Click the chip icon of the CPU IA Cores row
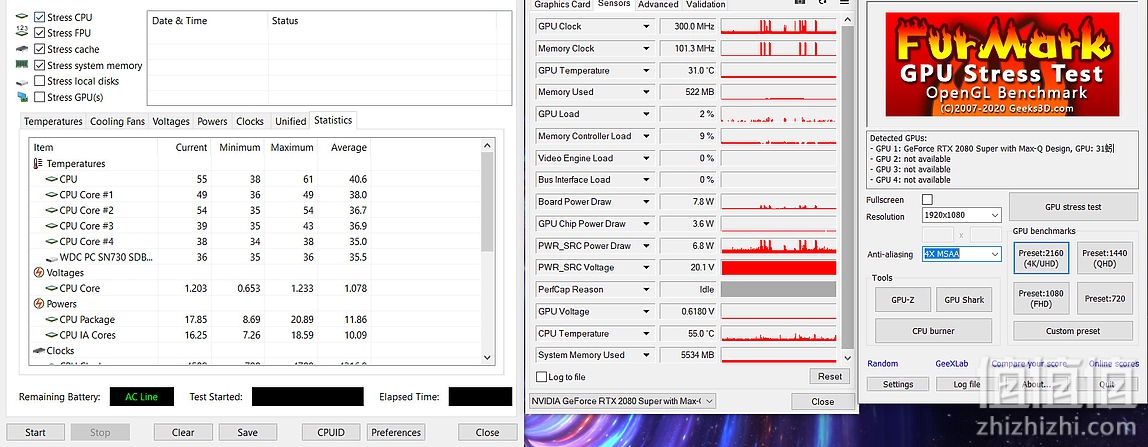Image resolution: width=1148 pixels, height=447 pixels. 51,335
